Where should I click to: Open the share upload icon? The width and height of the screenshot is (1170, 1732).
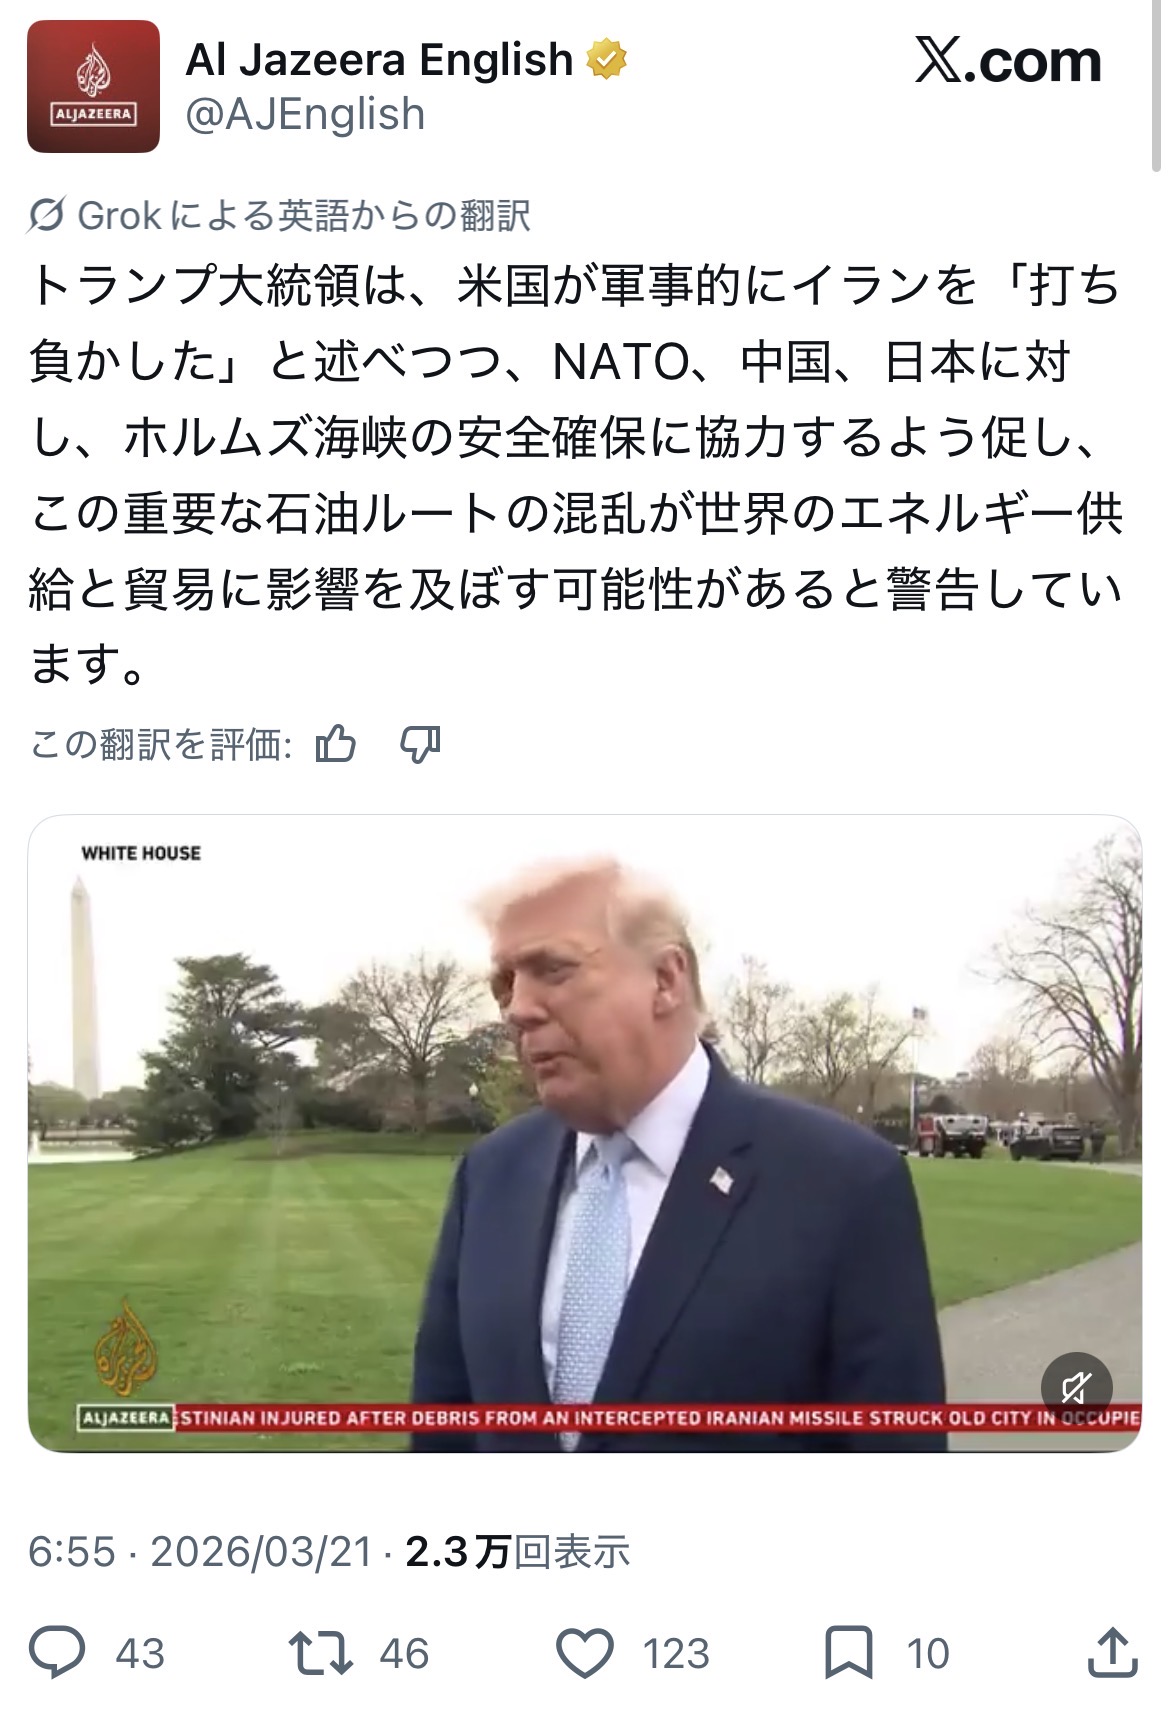(x=1112, y=1652)
